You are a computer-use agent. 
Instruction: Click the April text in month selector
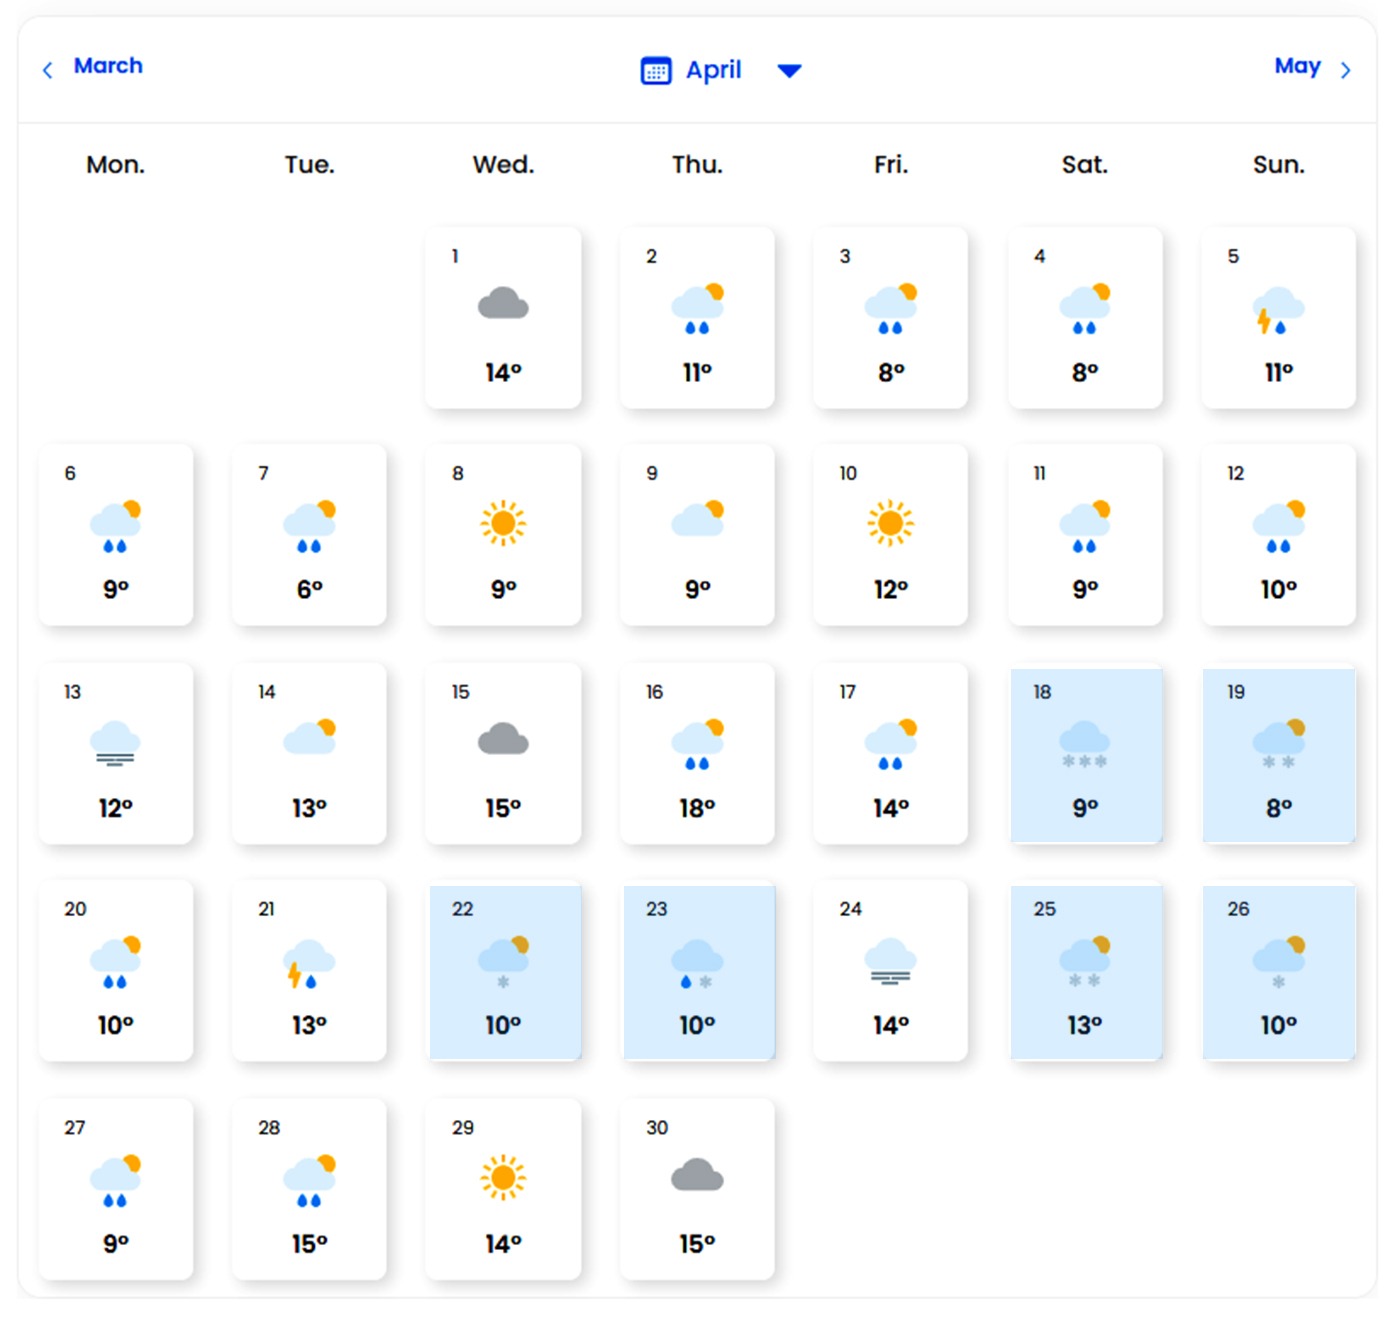click(x=713, y=70)
